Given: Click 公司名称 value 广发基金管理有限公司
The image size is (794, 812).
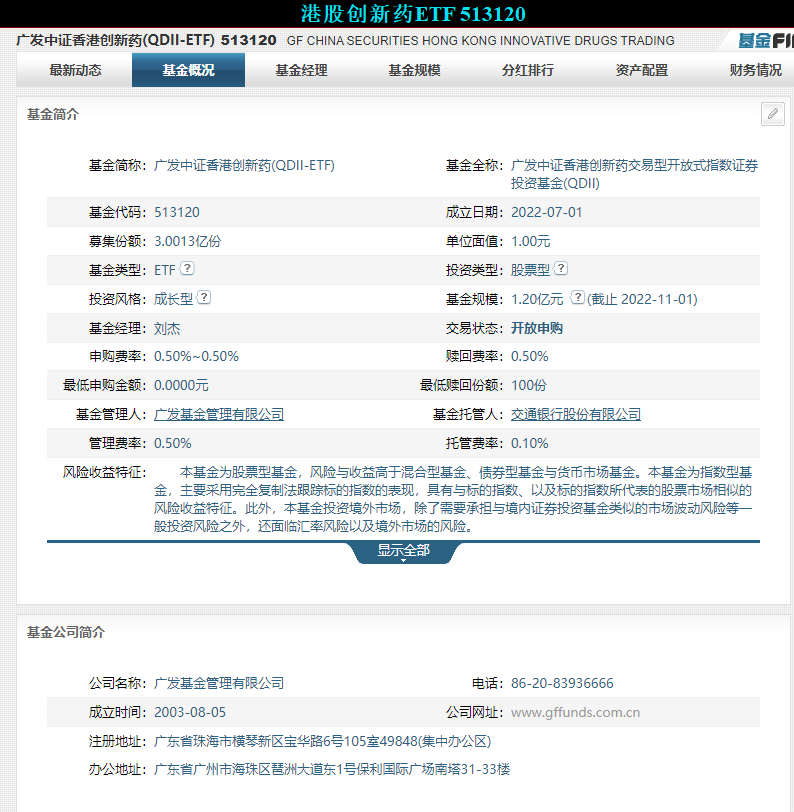Looking at the screenshot, I should click(x=219, y=683).
